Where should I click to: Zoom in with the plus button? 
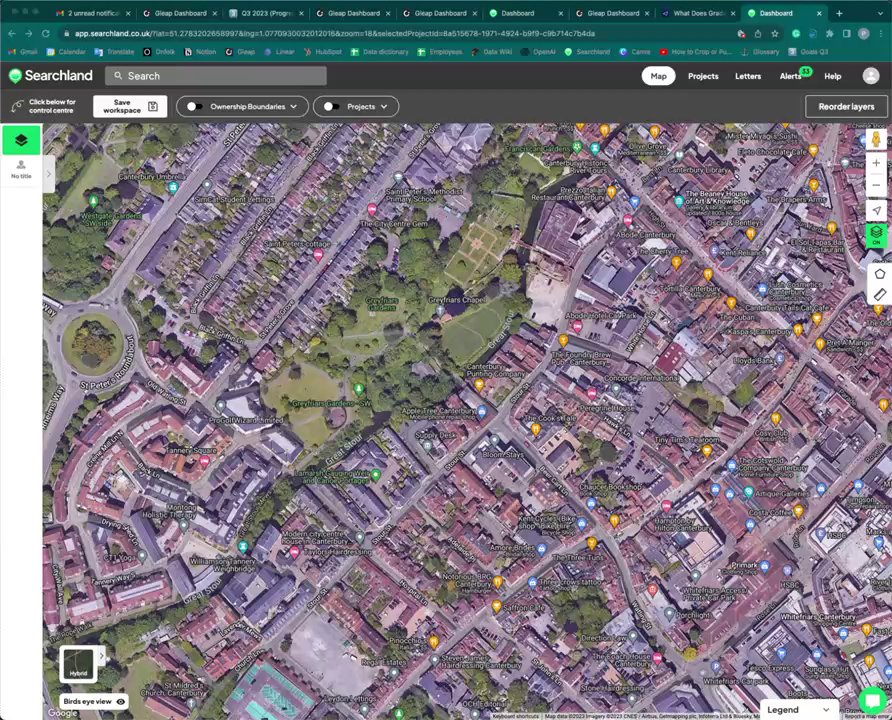click(876, 163)
